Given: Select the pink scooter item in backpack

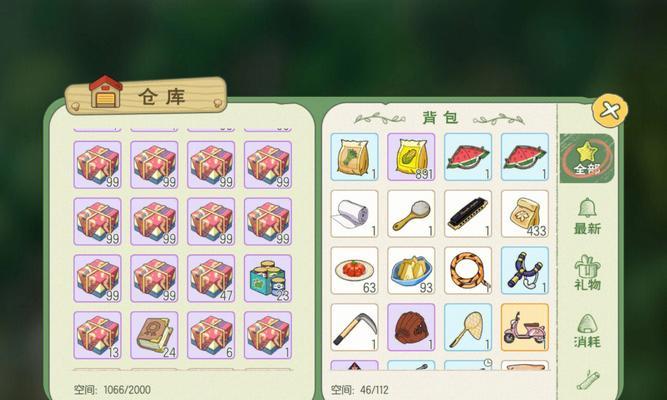Looking at the screenshot, I should 525,327.
